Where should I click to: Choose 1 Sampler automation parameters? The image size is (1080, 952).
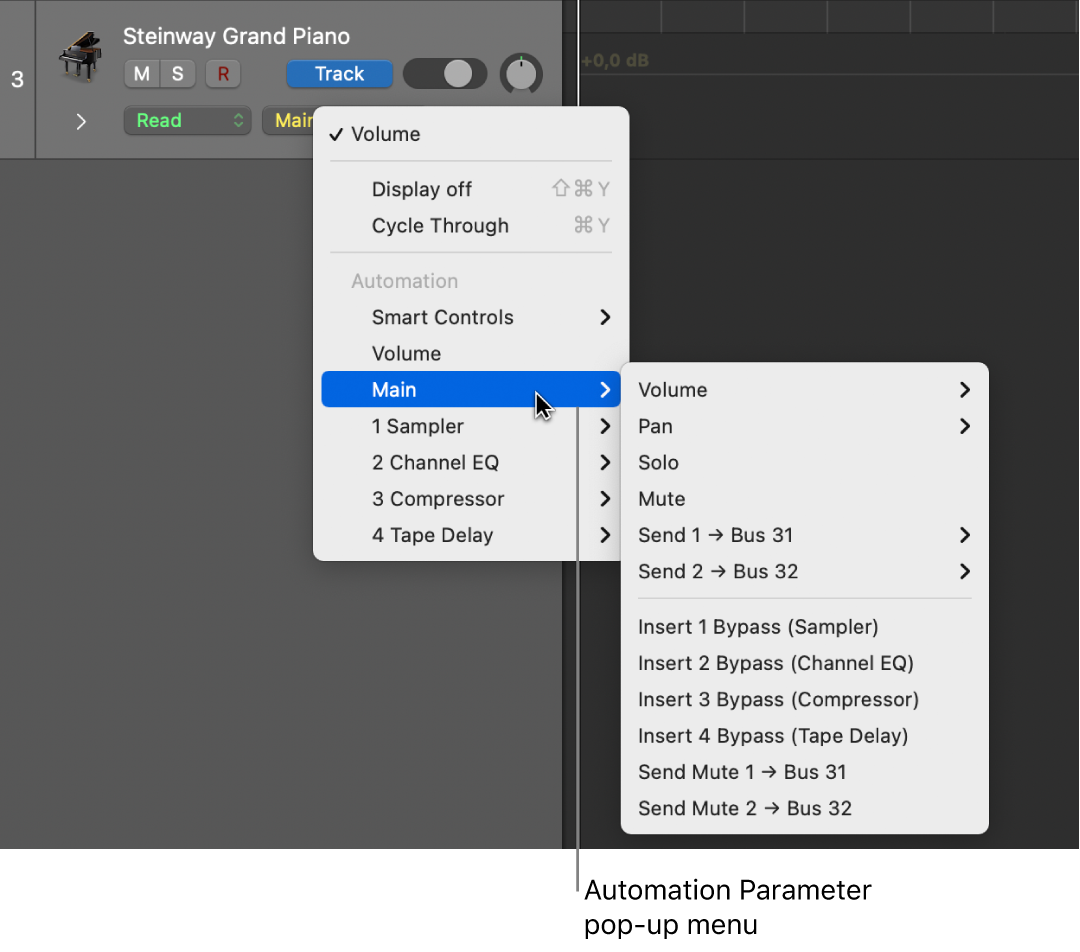pos(418,426)
